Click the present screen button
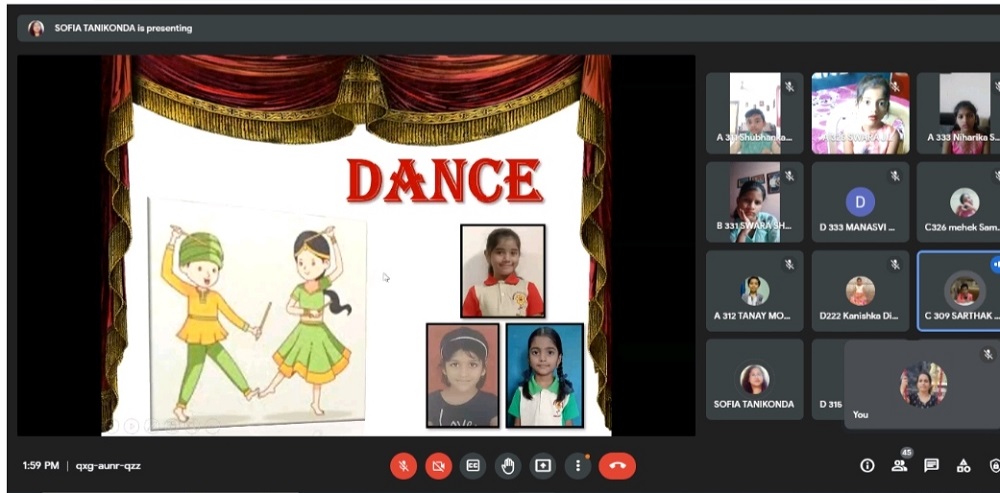This screenshot has width=1000, height=493. click(543, 465)
